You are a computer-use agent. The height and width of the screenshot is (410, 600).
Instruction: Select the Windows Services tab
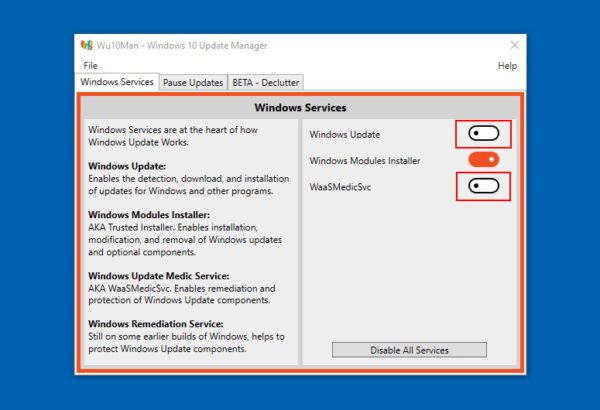click(x=117, y=82)
